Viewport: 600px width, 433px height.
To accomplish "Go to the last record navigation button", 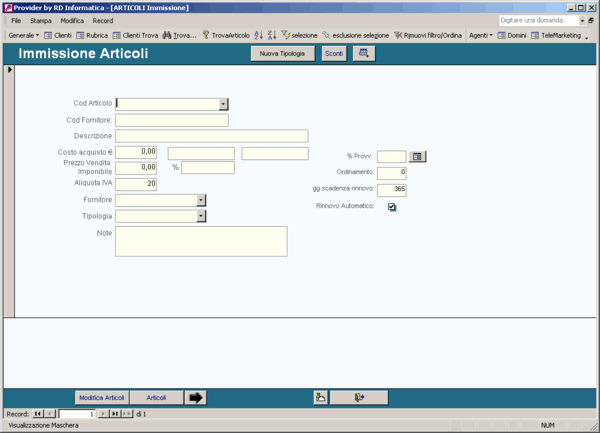I will click(x=115, y=414).
